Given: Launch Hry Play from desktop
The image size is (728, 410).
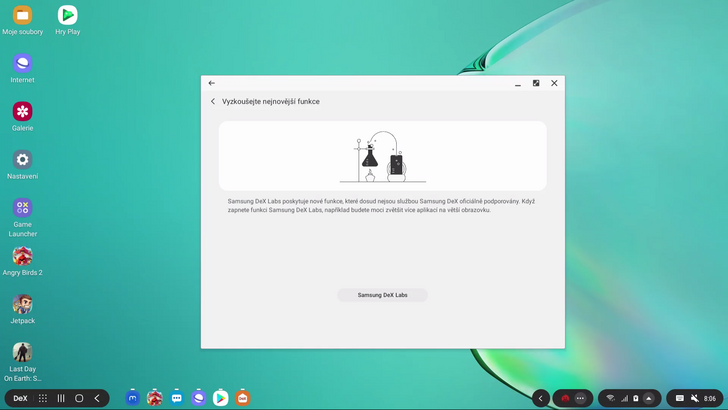Looking at the screenshot, I should [67, 16].
